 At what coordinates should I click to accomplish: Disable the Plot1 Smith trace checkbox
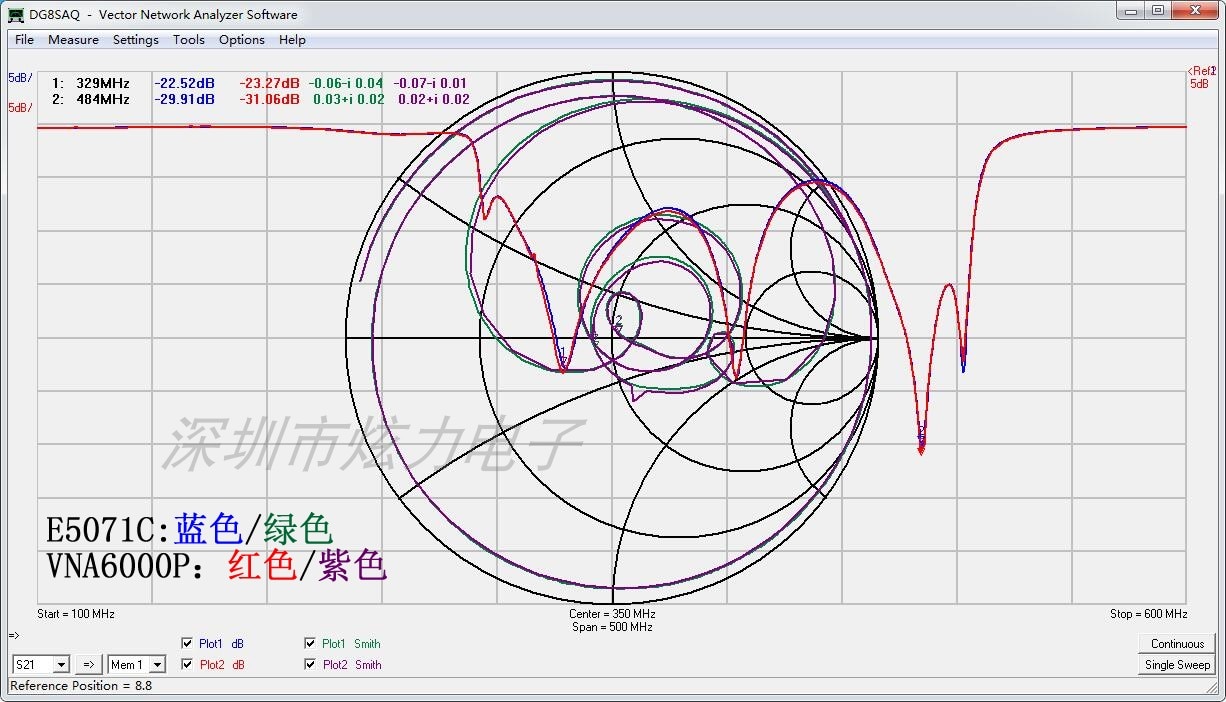point(310,644)
